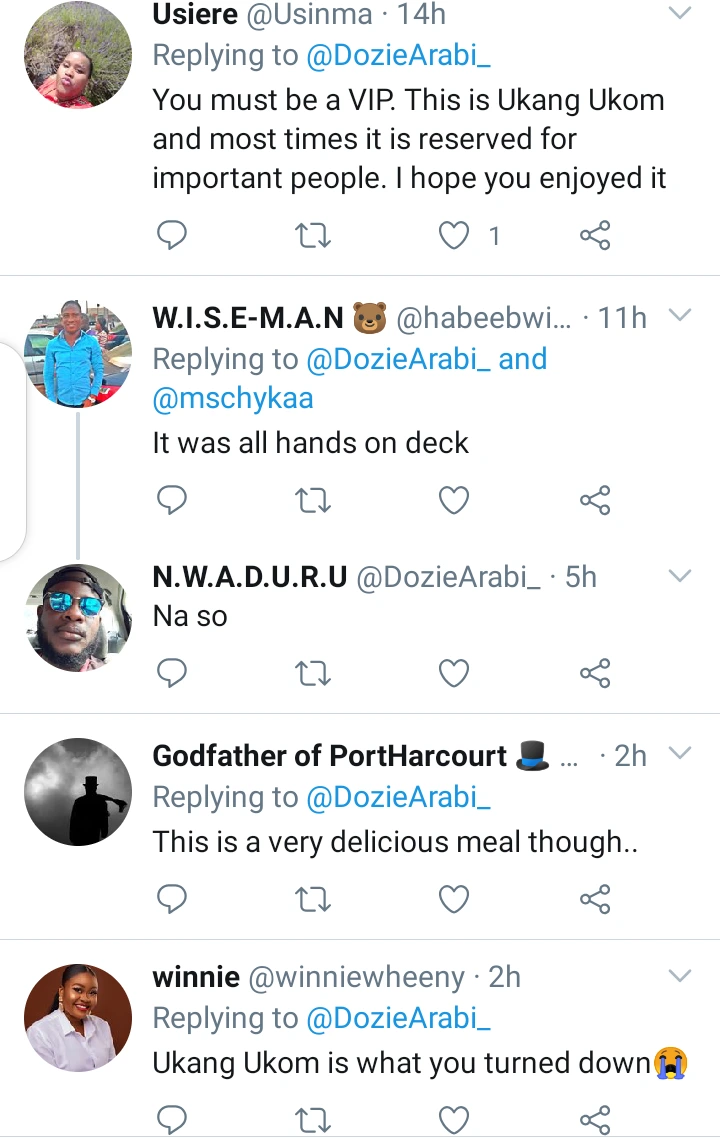
Task: Click the @mschykaa mention link
Action: 233,398
